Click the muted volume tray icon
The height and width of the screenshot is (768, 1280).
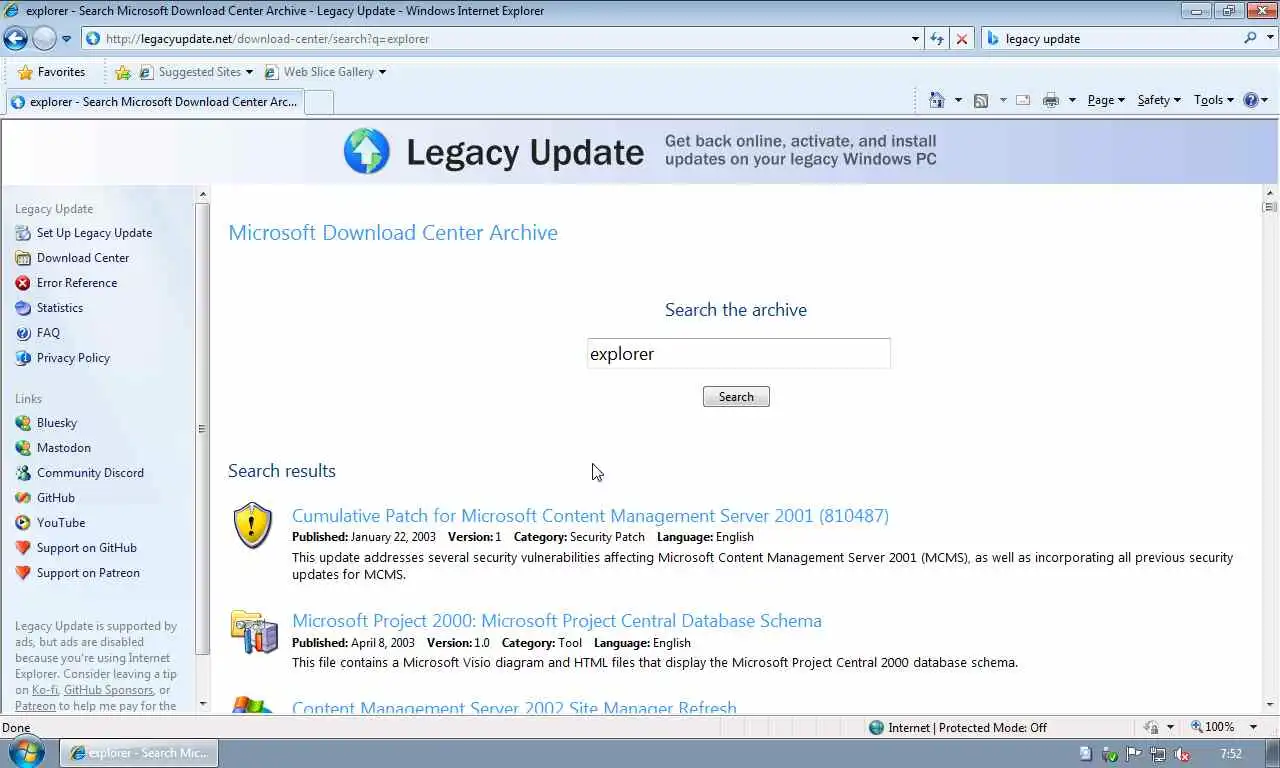tap(1183, 755)
